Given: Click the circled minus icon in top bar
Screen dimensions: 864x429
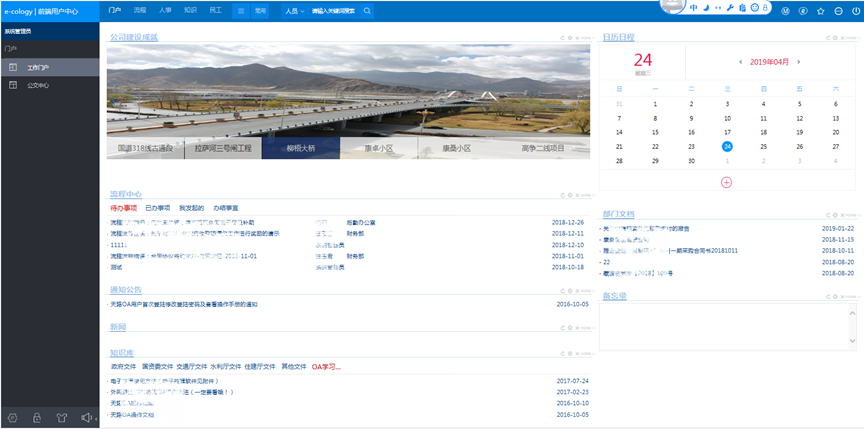Looking at the screenshot, I should coord(838,11).
